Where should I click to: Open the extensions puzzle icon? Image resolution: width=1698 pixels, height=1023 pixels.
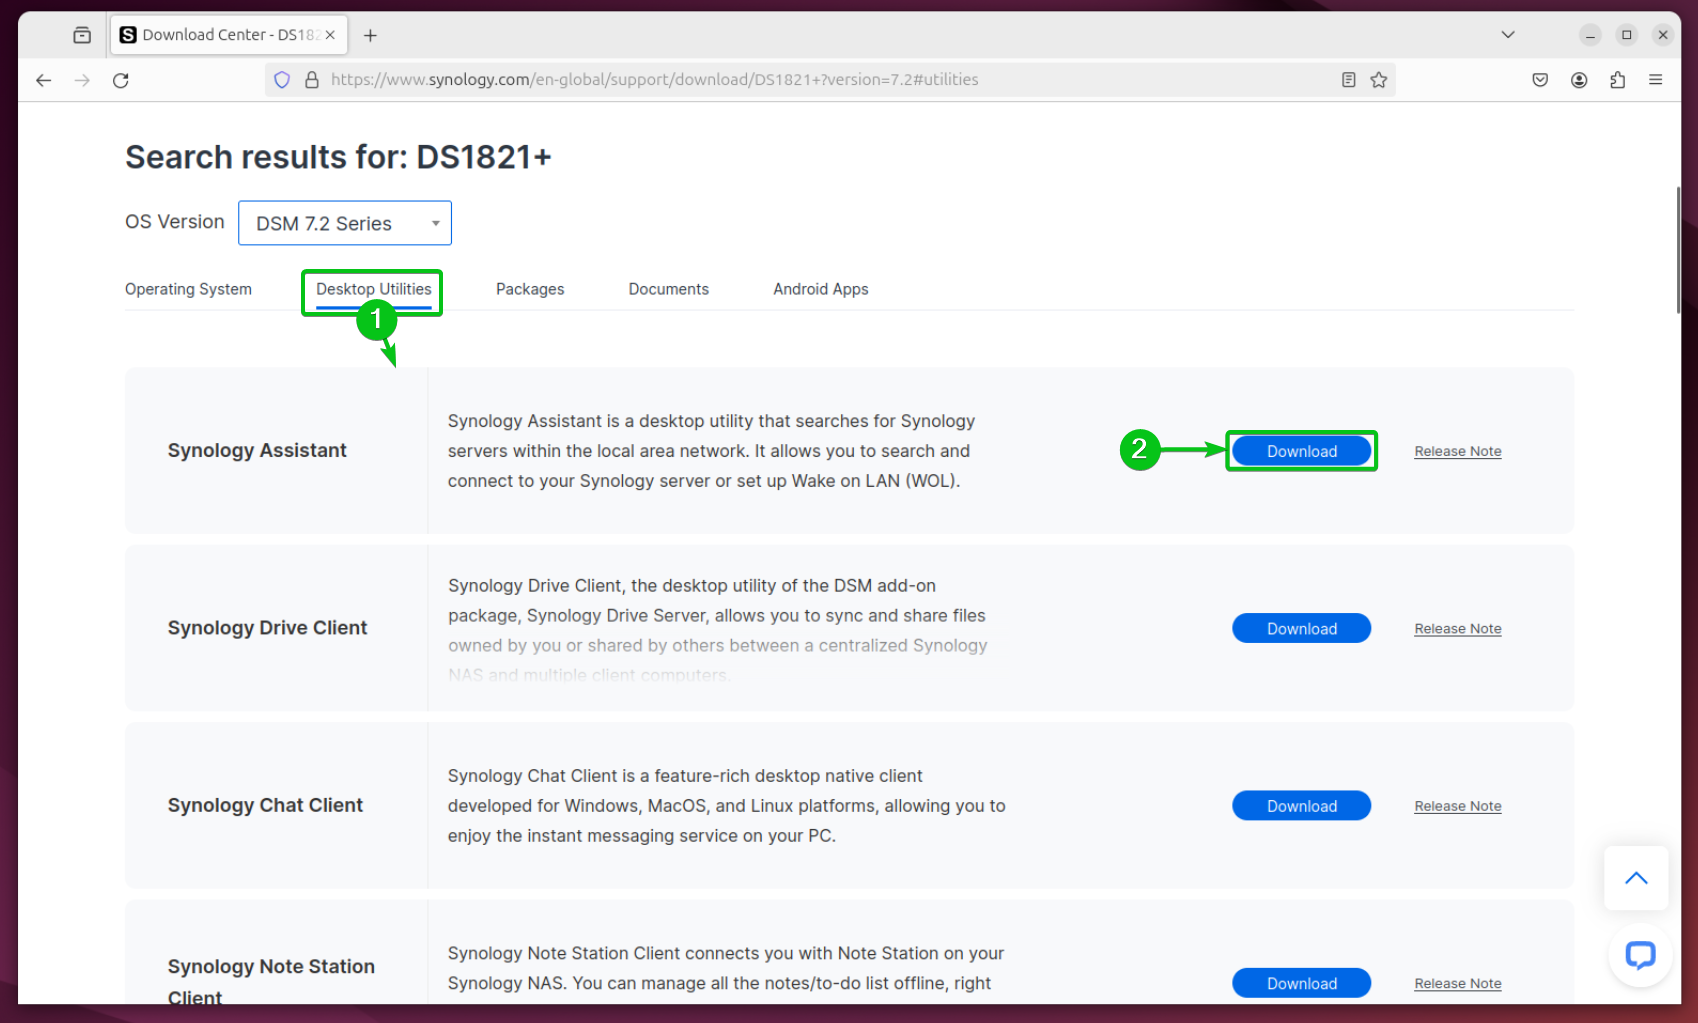[1617, 80]
